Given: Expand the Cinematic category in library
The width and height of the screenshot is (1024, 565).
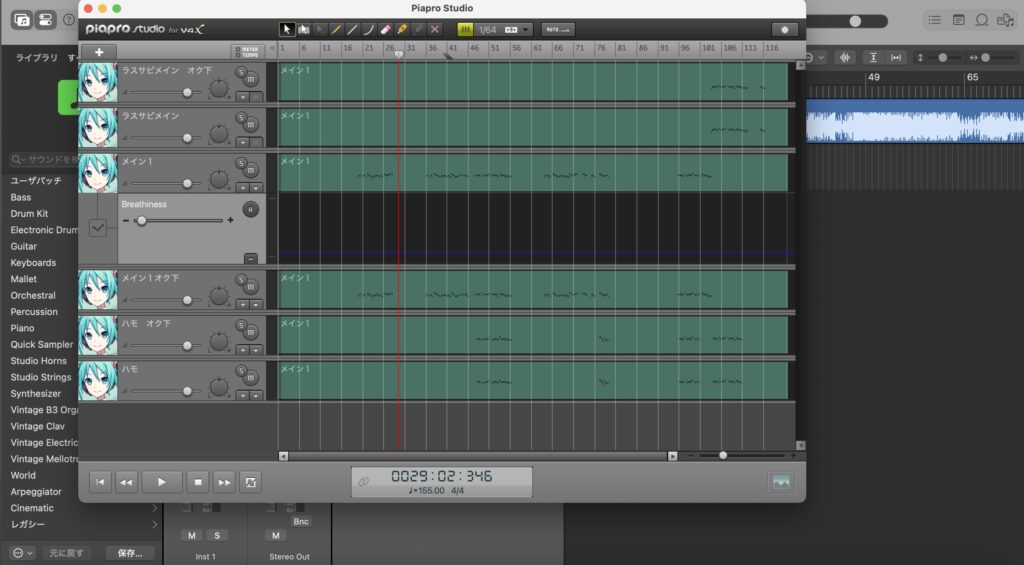Looking at the screenshot, I should (x=155, y=508).
